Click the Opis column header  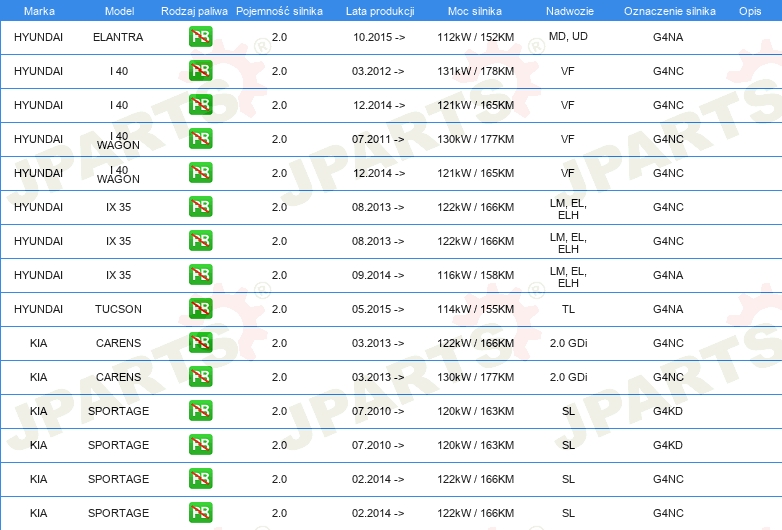click(749, 10)
